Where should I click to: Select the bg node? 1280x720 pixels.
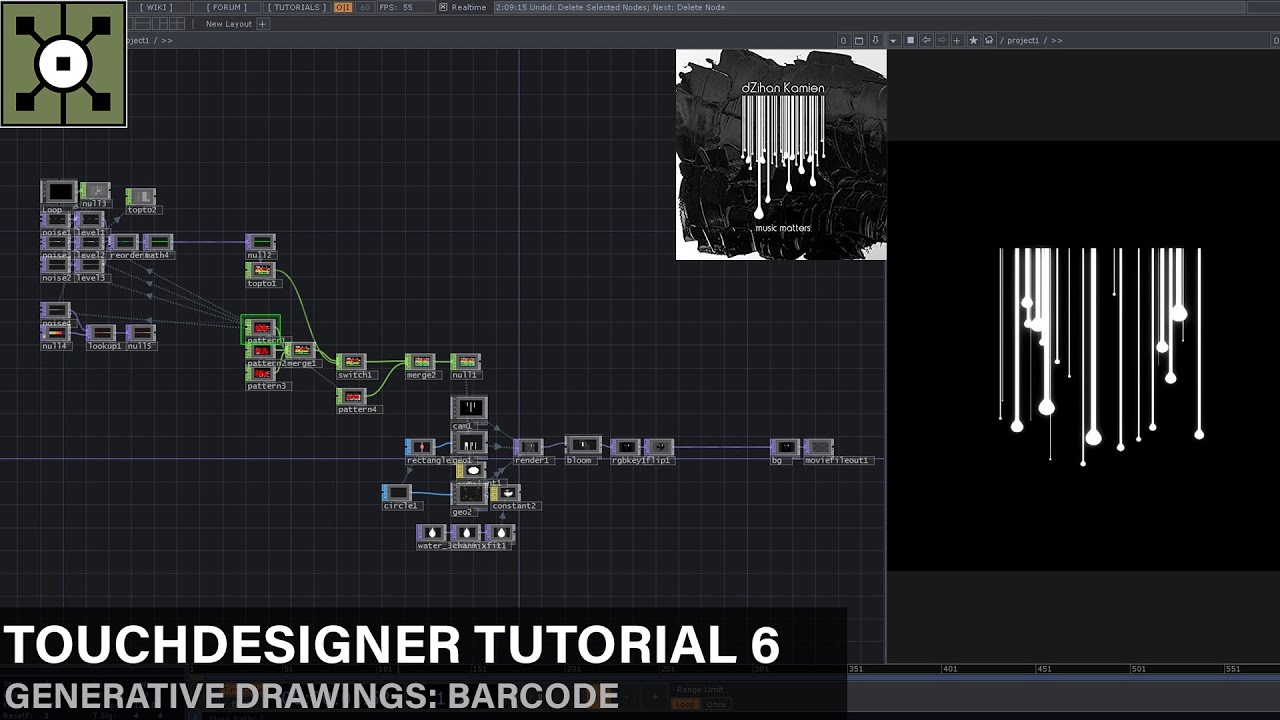click(x=785, y=448)
